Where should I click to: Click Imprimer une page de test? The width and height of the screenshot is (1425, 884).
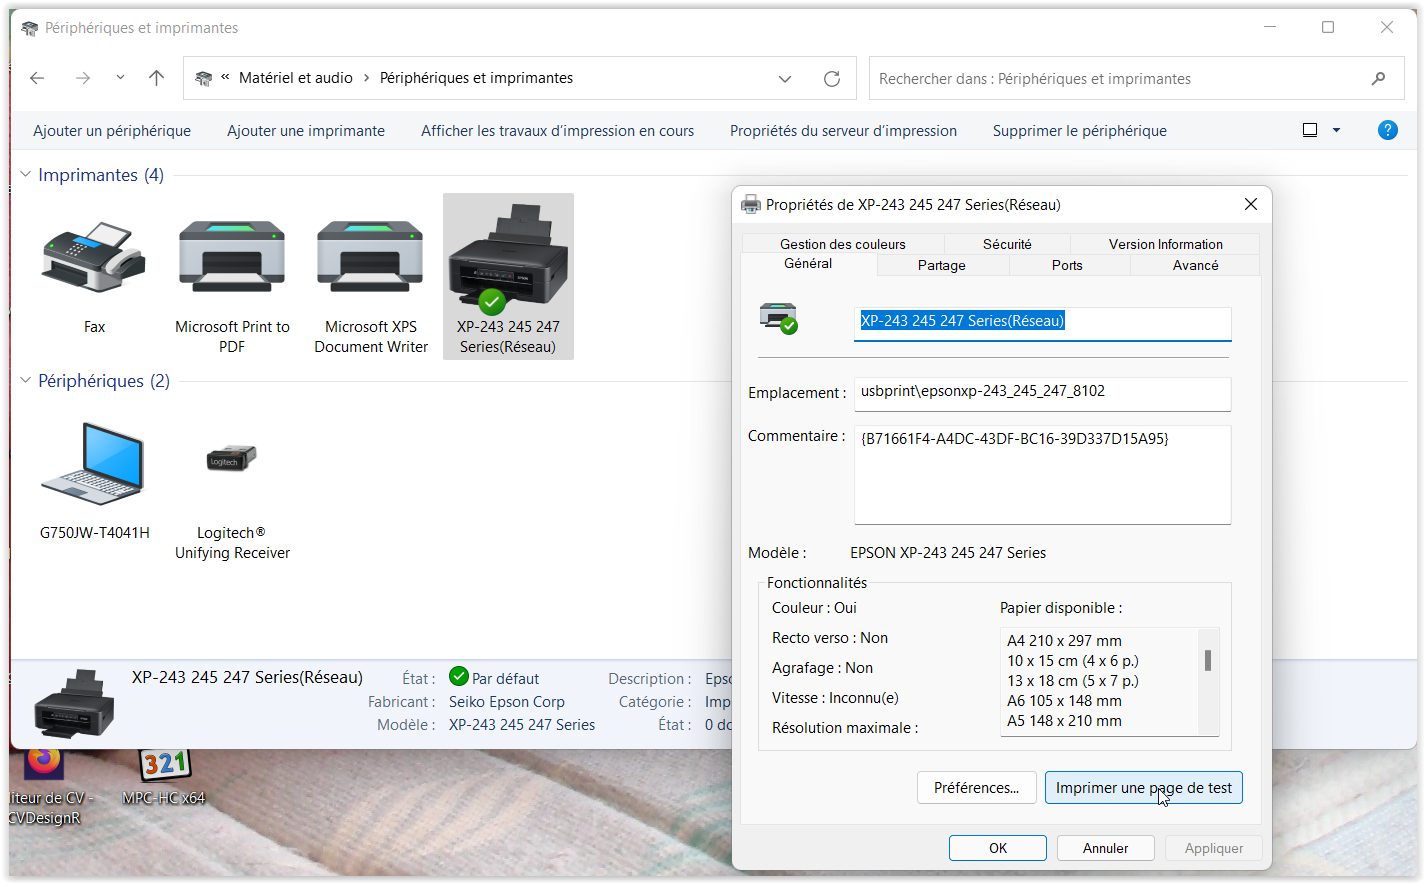(x=1144, y=788)
